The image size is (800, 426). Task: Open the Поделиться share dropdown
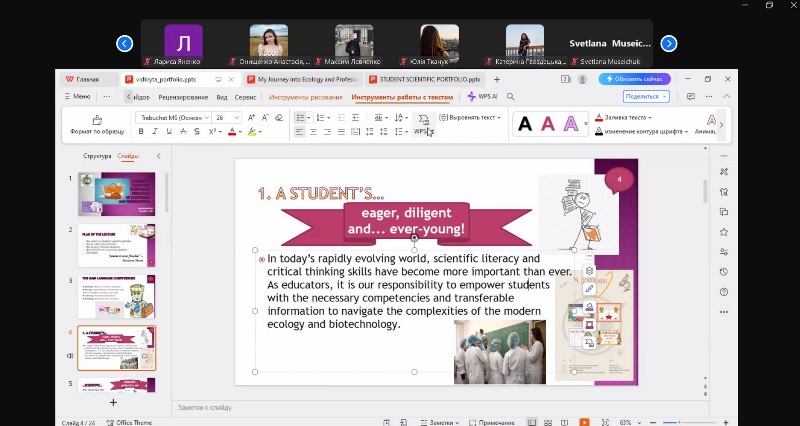pyautogui.click(x=646, y=97)
